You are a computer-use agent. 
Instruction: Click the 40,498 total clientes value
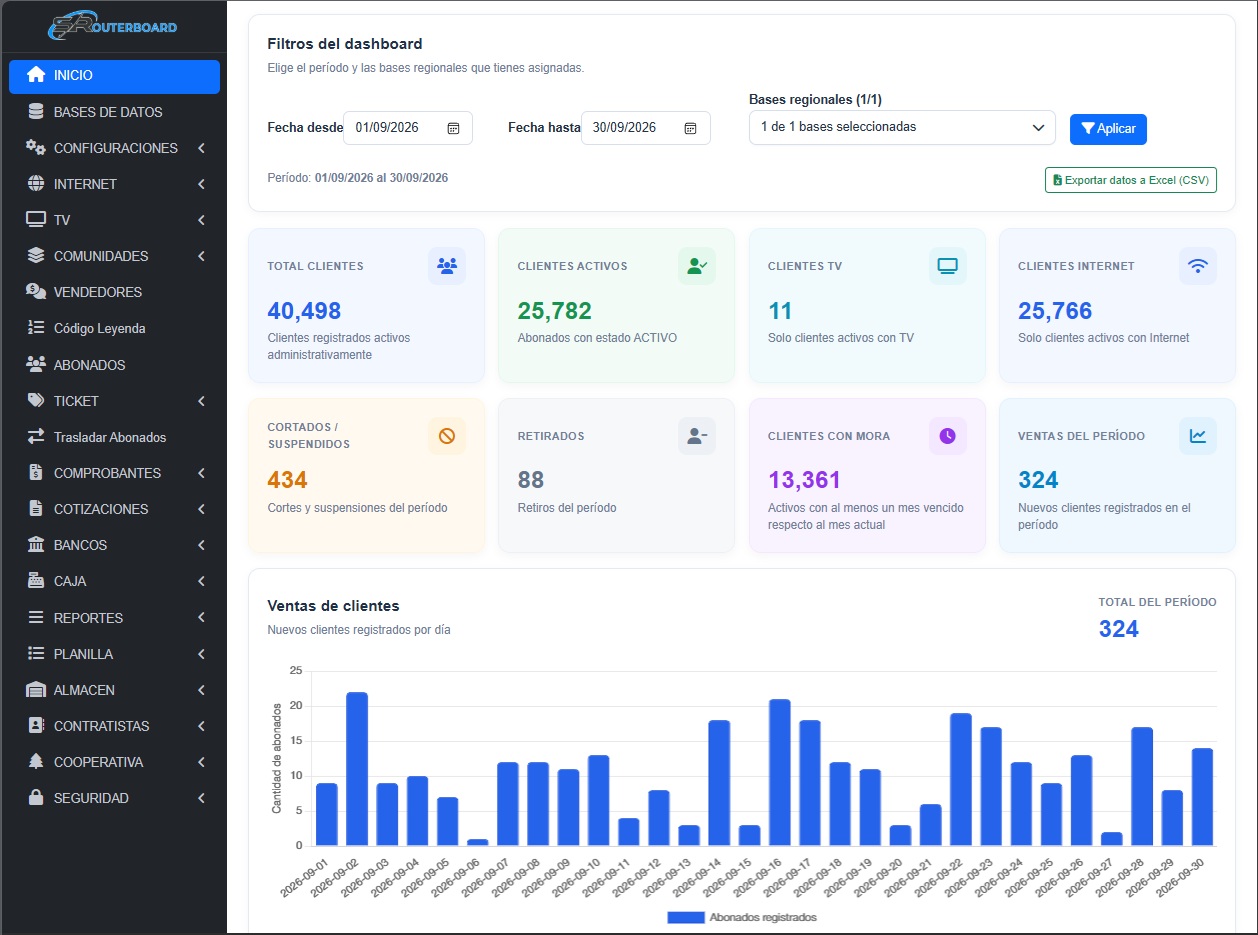click(305, 311)
